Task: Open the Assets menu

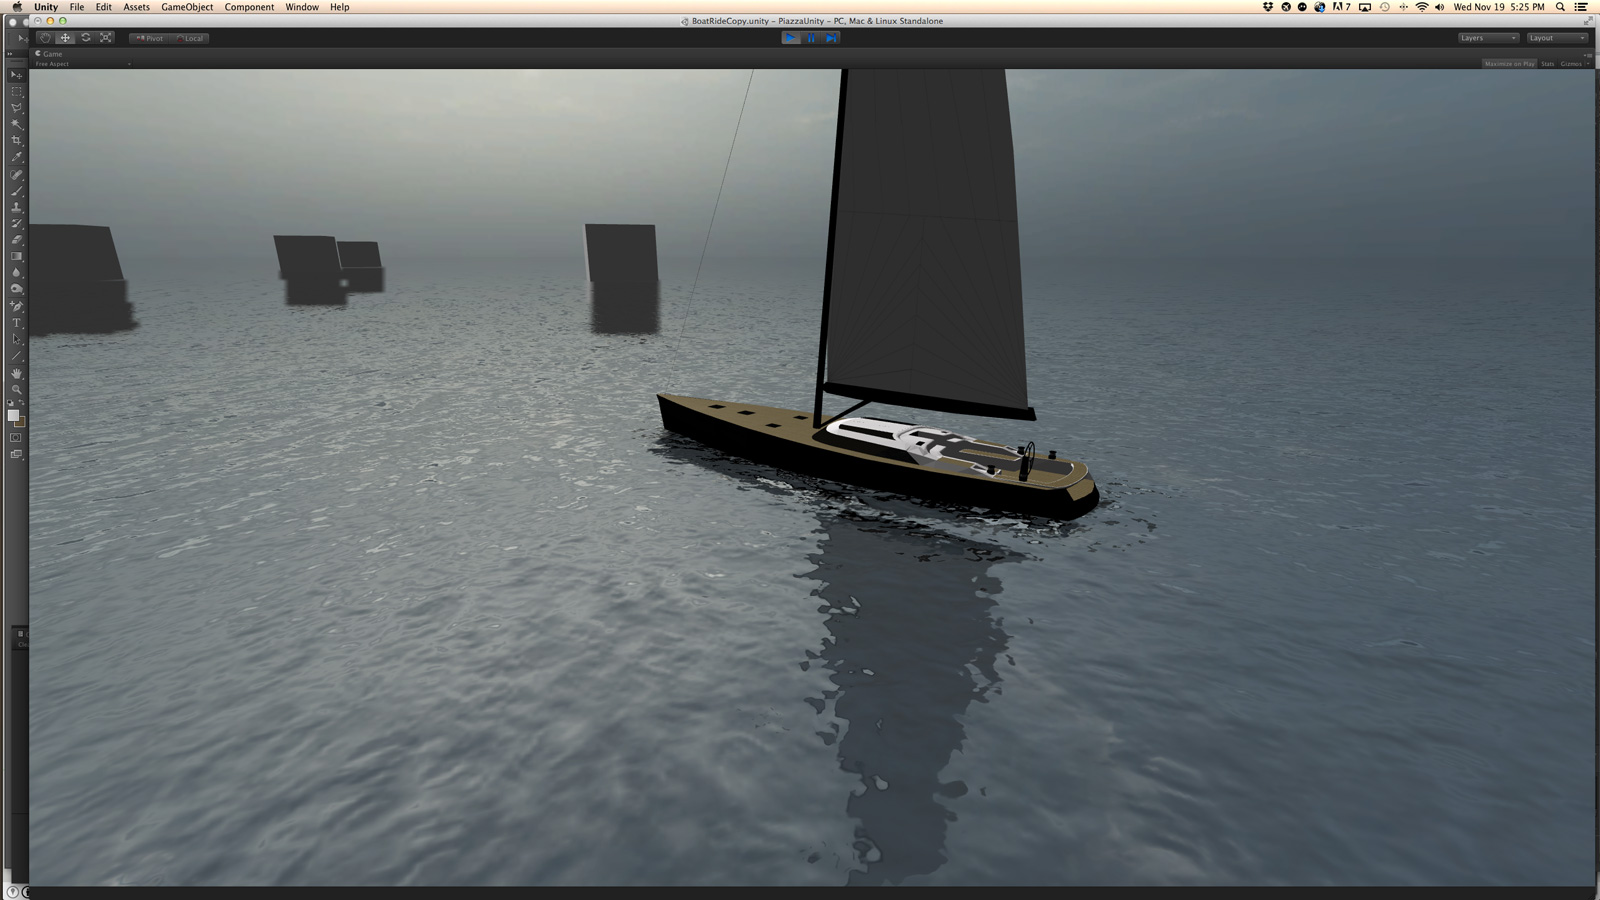Action: (136, 7)
